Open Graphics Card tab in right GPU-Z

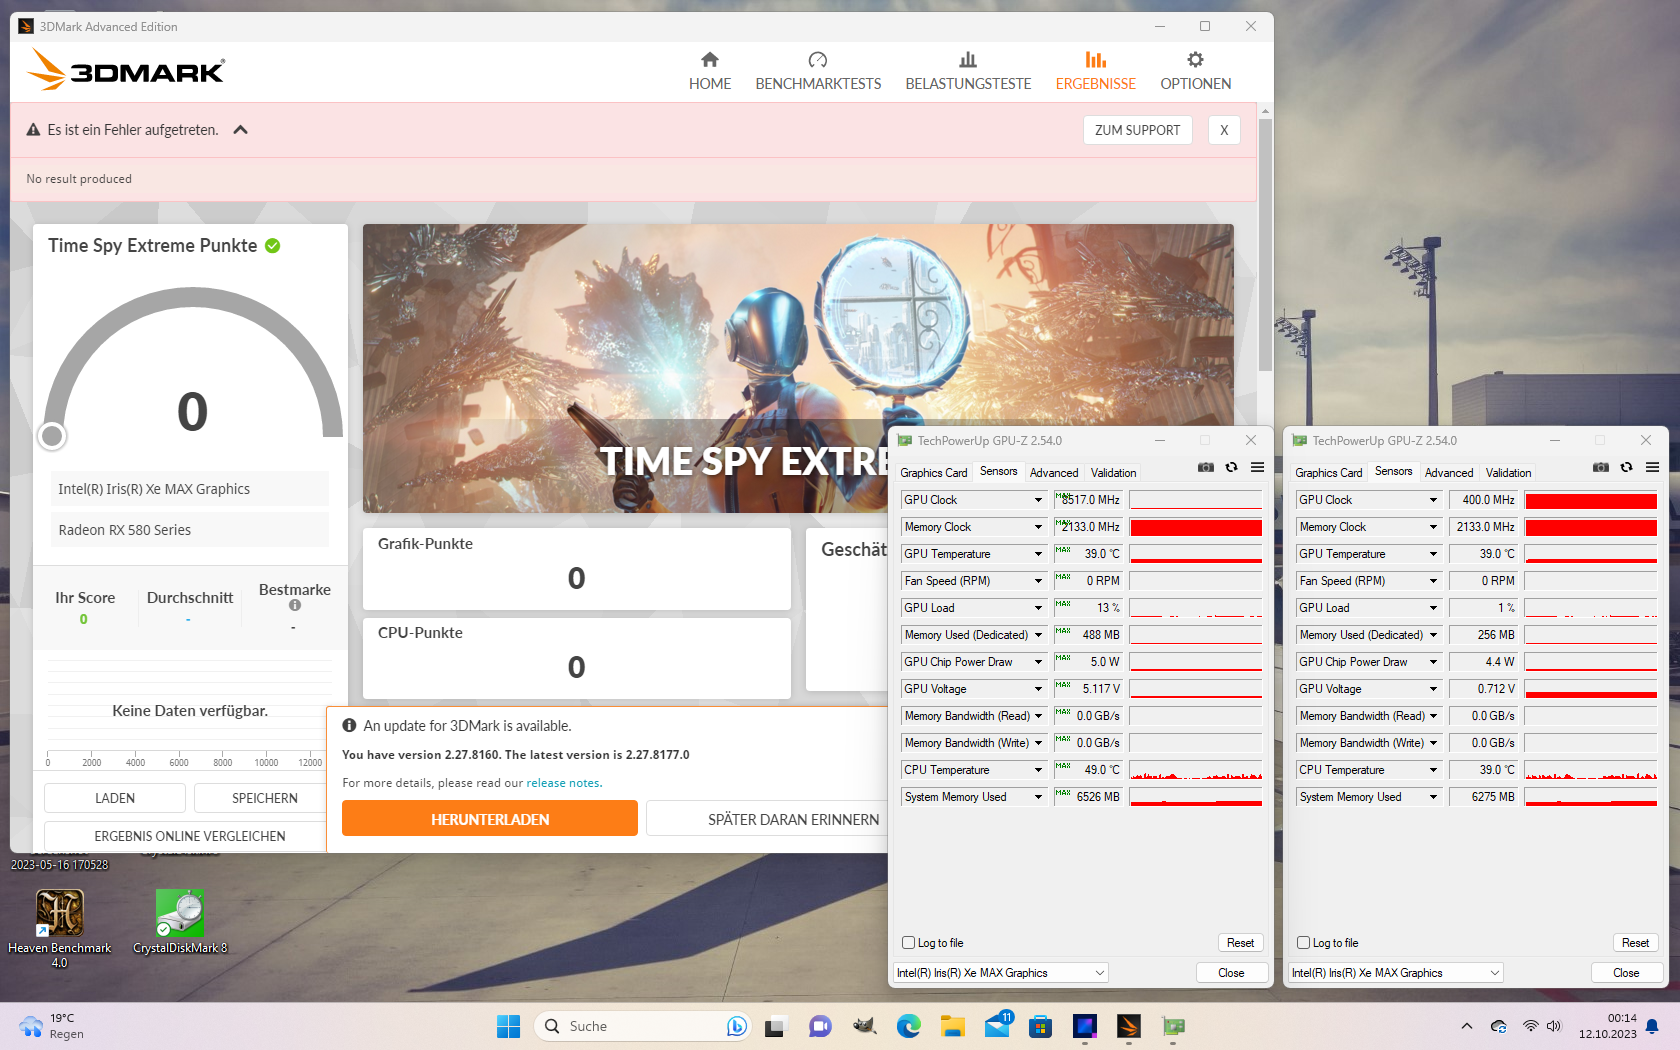[1328, 473]
